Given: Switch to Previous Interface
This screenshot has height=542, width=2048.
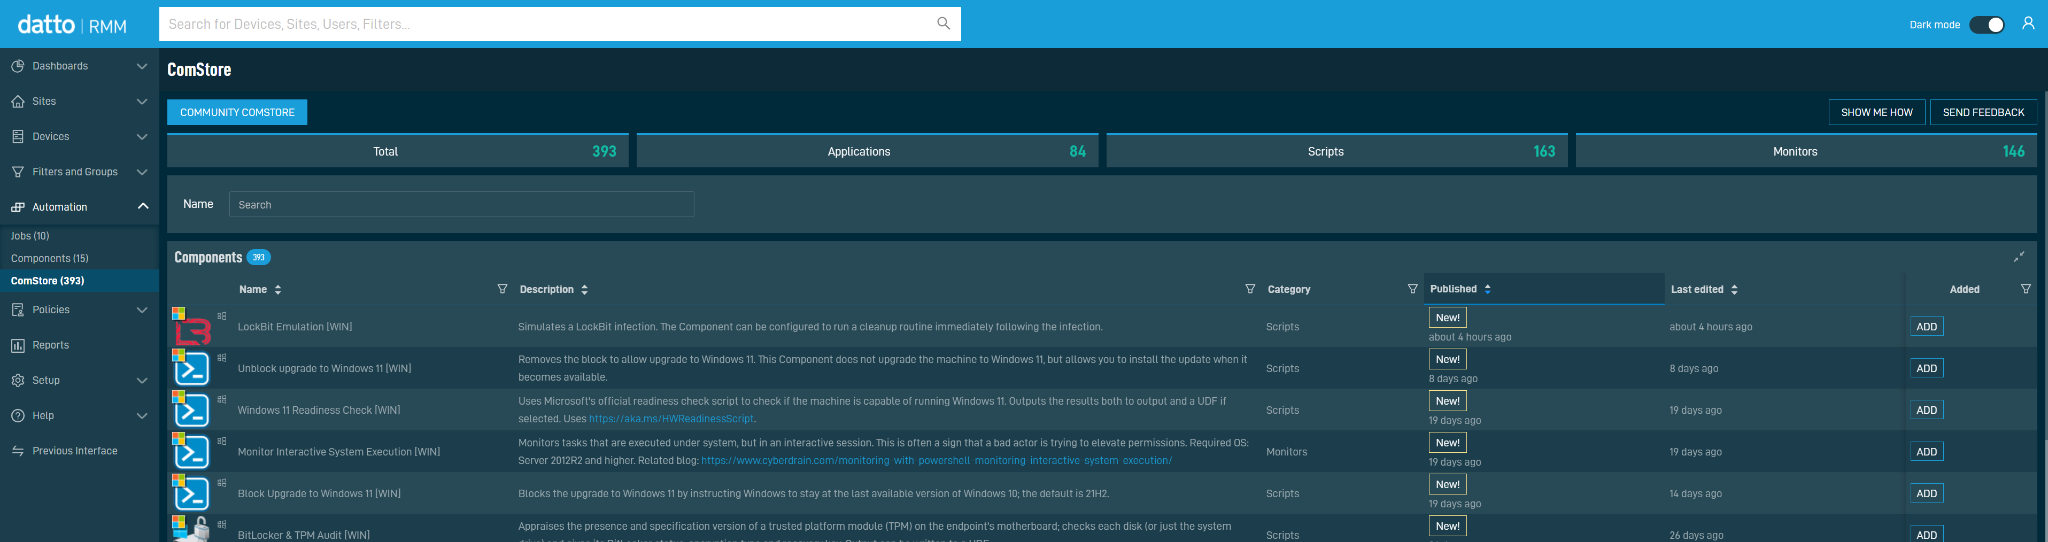Looking at the screenshot, I should [x=75, y=451].
